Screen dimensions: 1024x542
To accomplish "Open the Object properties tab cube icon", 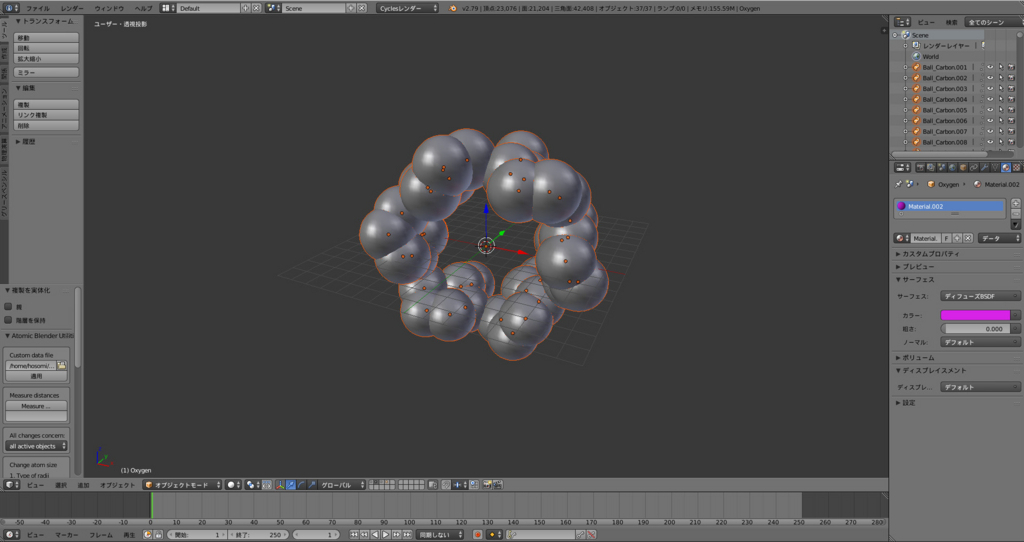I will [x=963, y=168].
